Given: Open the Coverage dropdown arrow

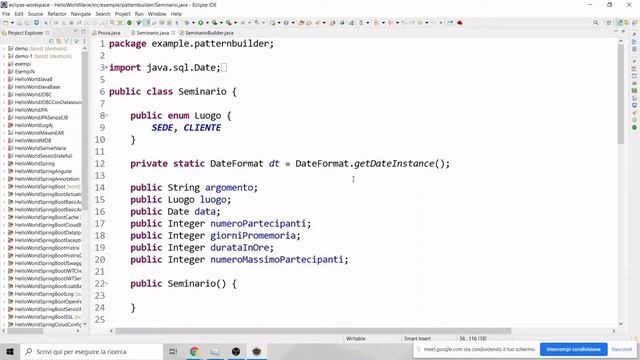Looking at the screenshot, I should tap(221, 23).
